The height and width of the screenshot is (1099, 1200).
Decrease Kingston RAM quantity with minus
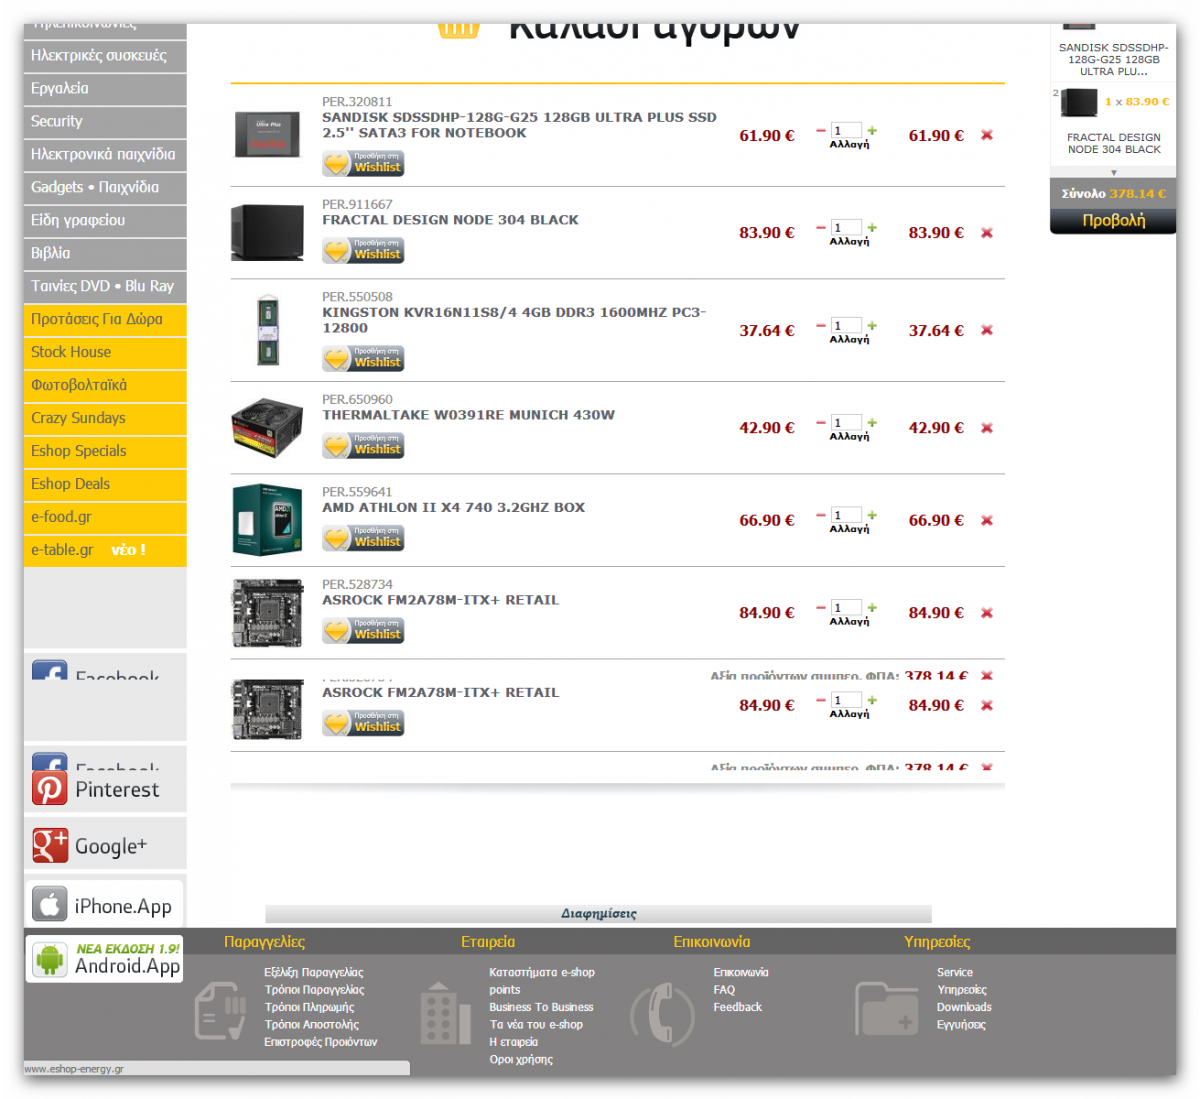coord(821,325)
